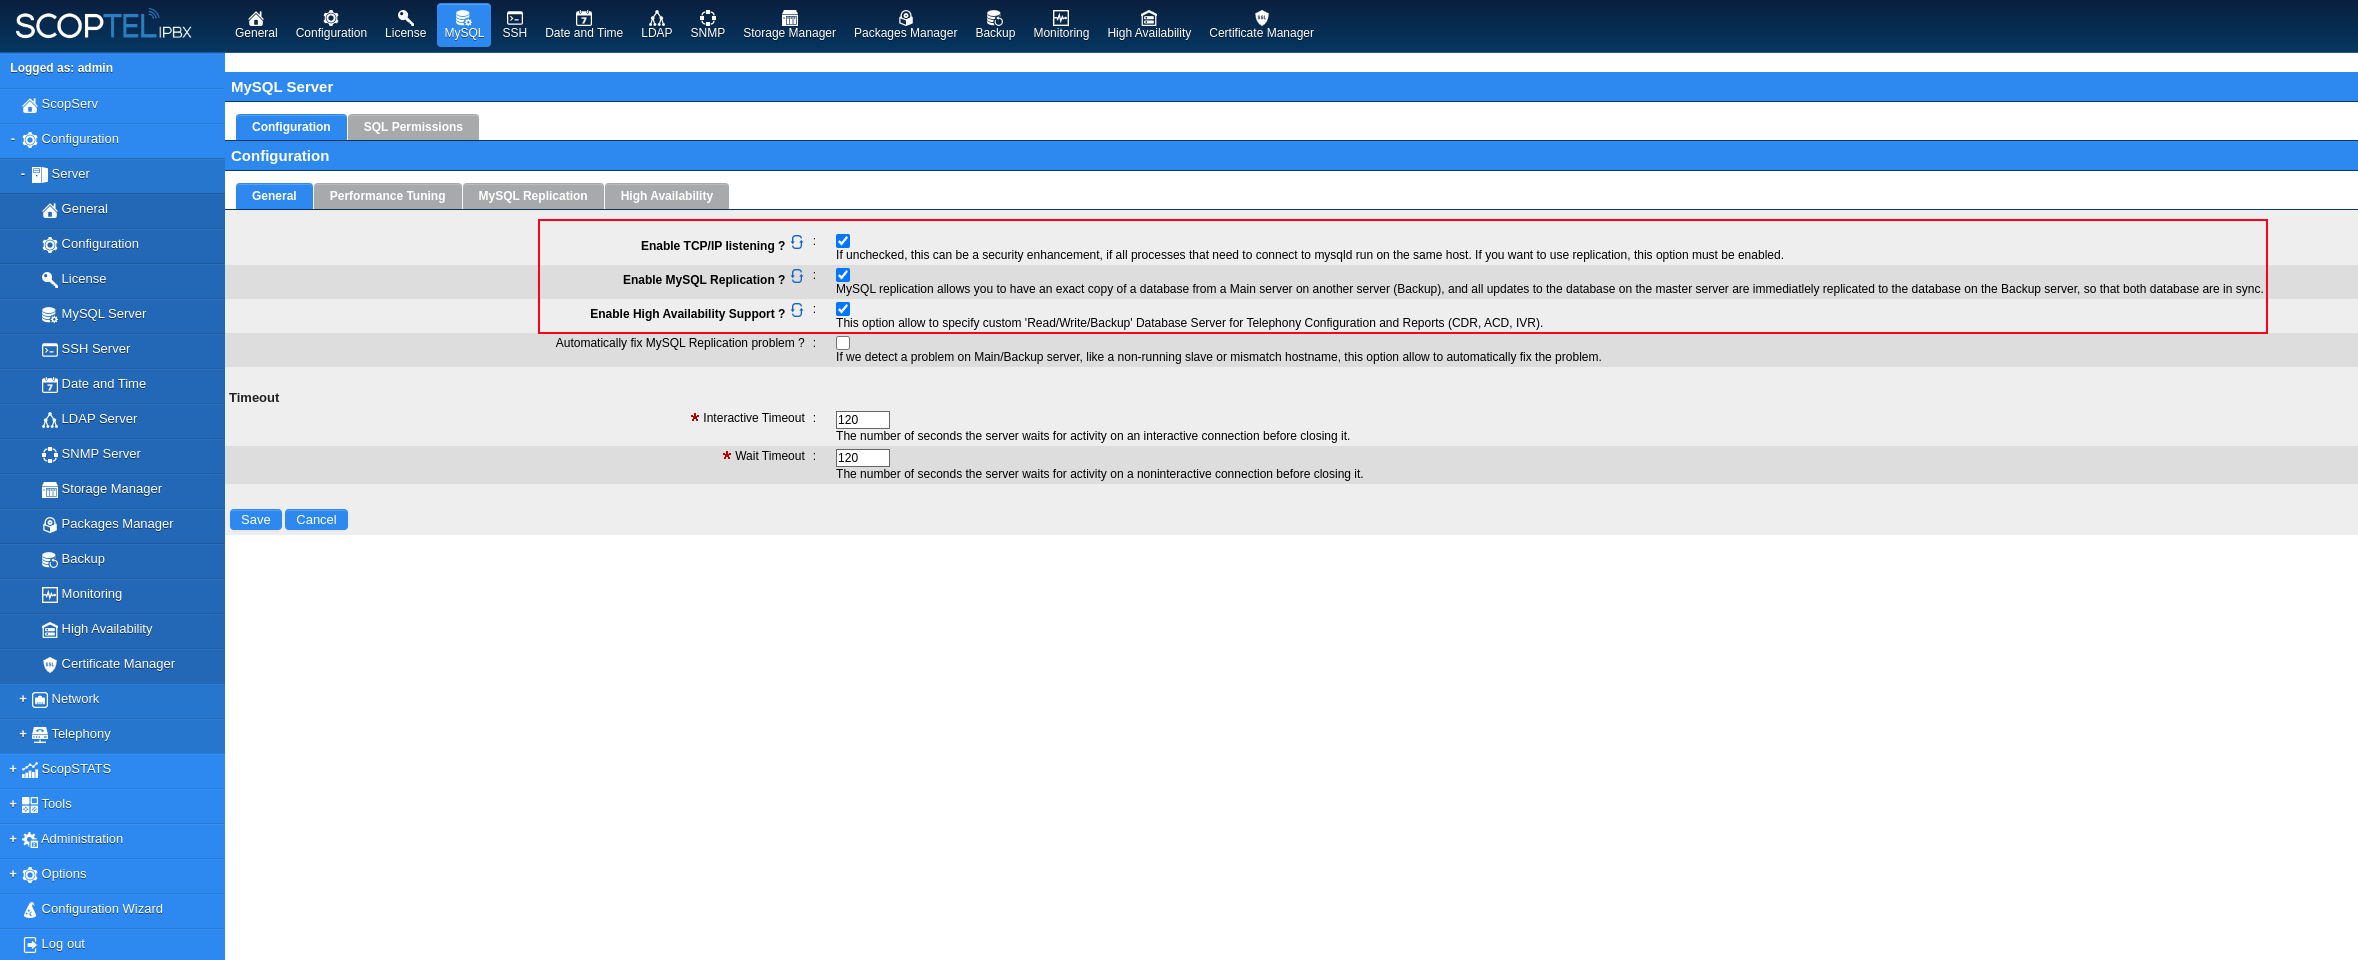This screenshot has width=2358, height=960.
Task: Expand the Tools sidebar section
Action: [12, 804]
